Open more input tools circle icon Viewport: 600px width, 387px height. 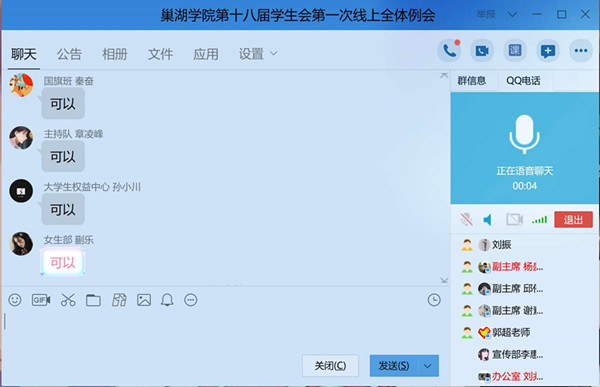(191, 300)
